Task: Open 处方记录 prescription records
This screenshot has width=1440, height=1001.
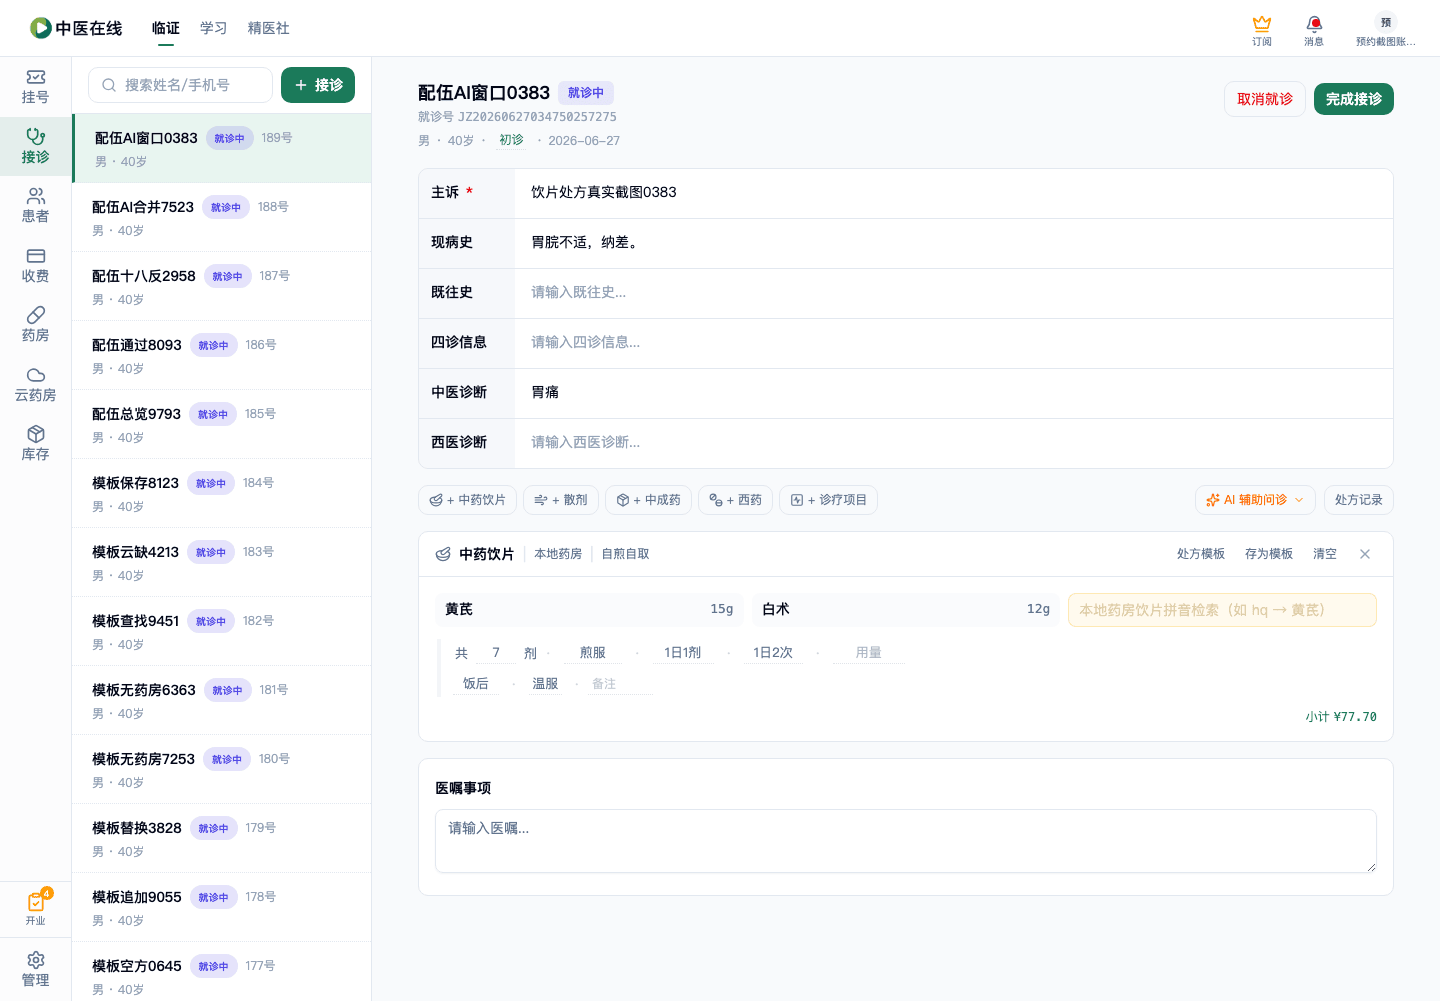Action: click(1358, 500)
